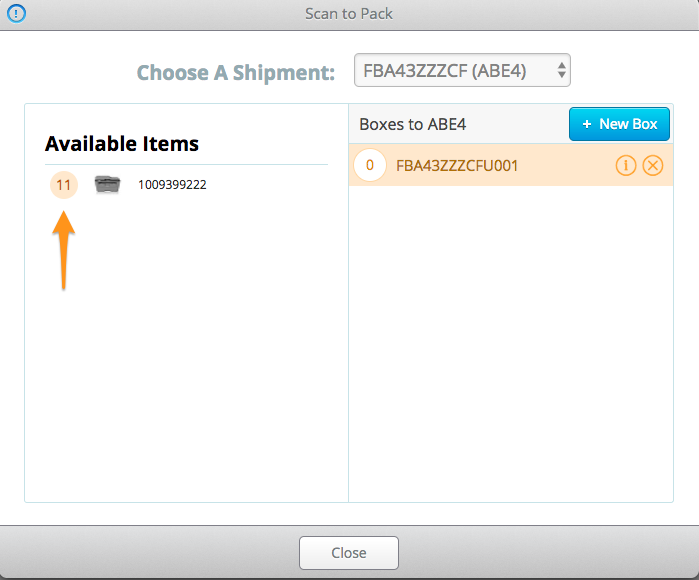
Task: Click the Available Items heading
Action: pos(122,144)
